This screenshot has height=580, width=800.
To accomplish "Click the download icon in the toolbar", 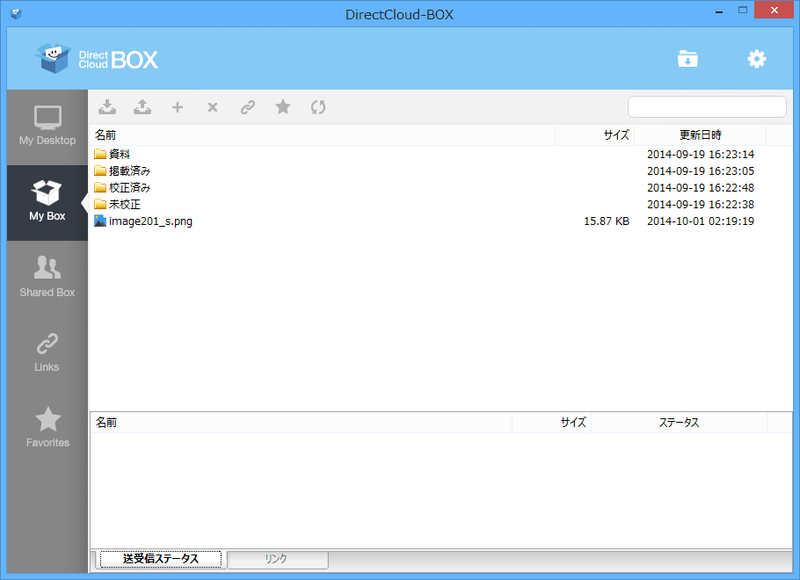I will (x=107, y=106).
